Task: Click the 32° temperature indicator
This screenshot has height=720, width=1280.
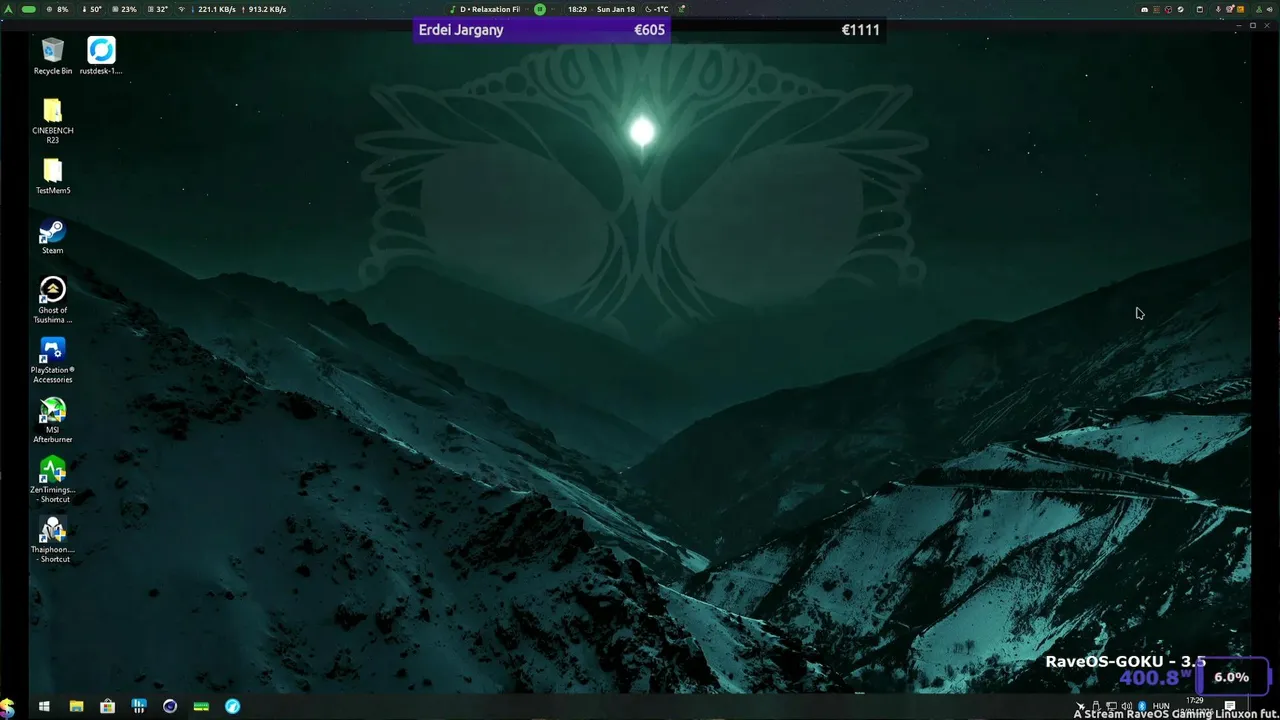Action: tap(157, 9)
